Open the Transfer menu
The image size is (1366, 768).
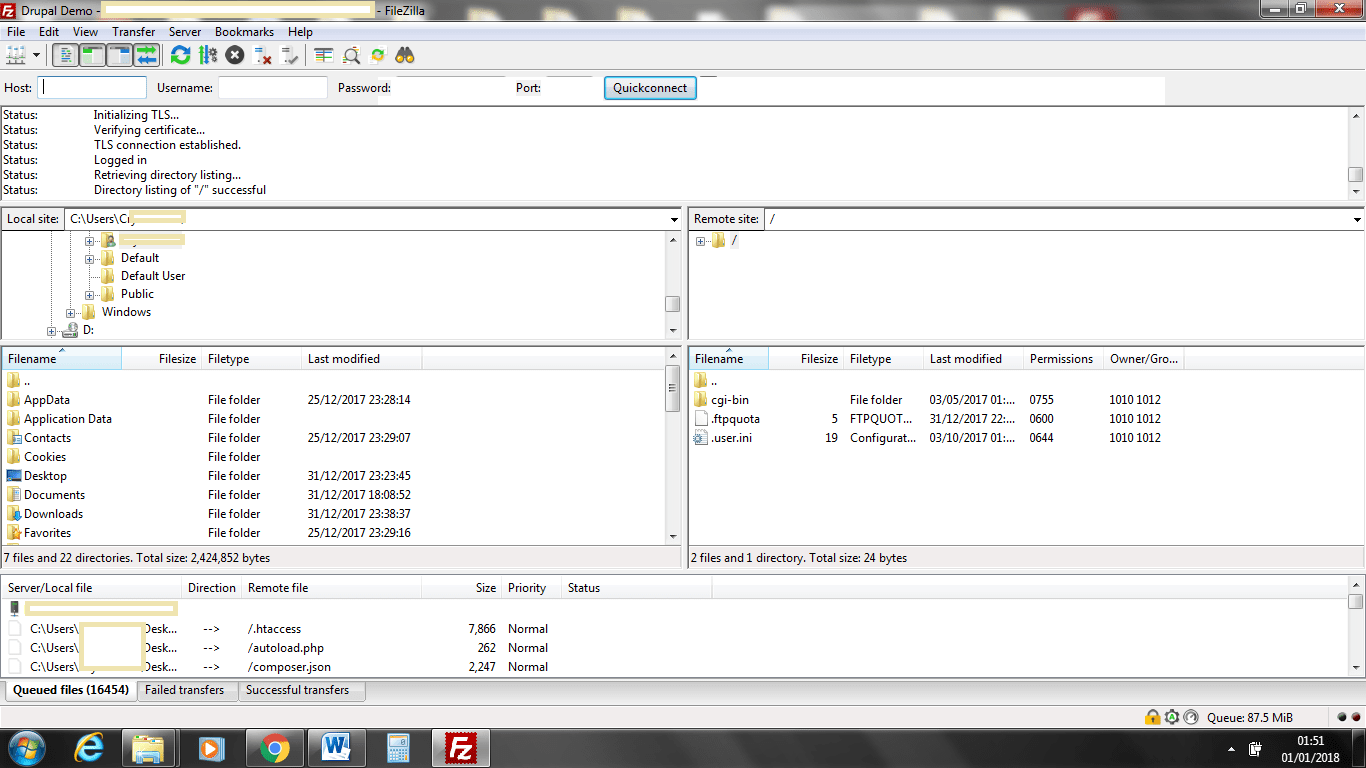click(x=133, y=32)
